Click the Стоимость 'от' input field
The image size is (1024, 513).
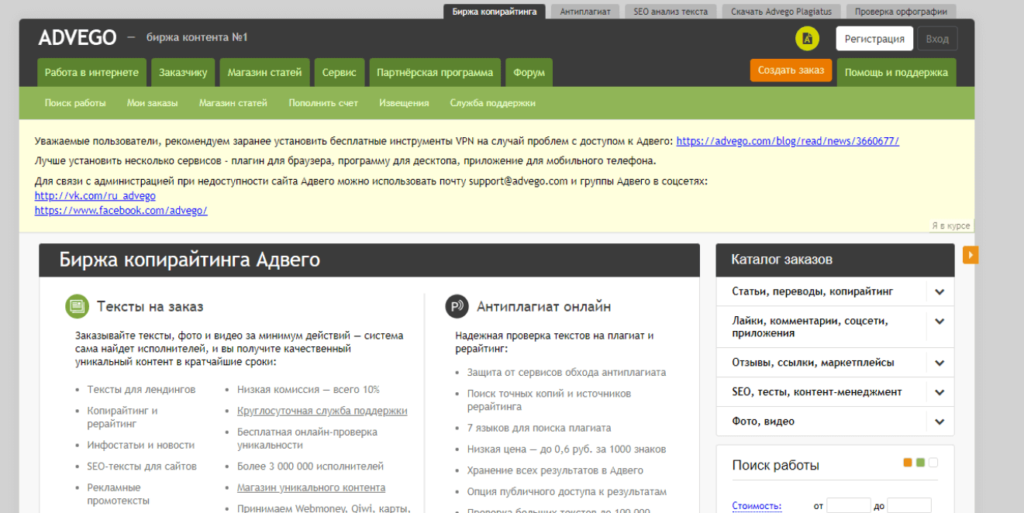pyautogui.click(x=848, y=506)
